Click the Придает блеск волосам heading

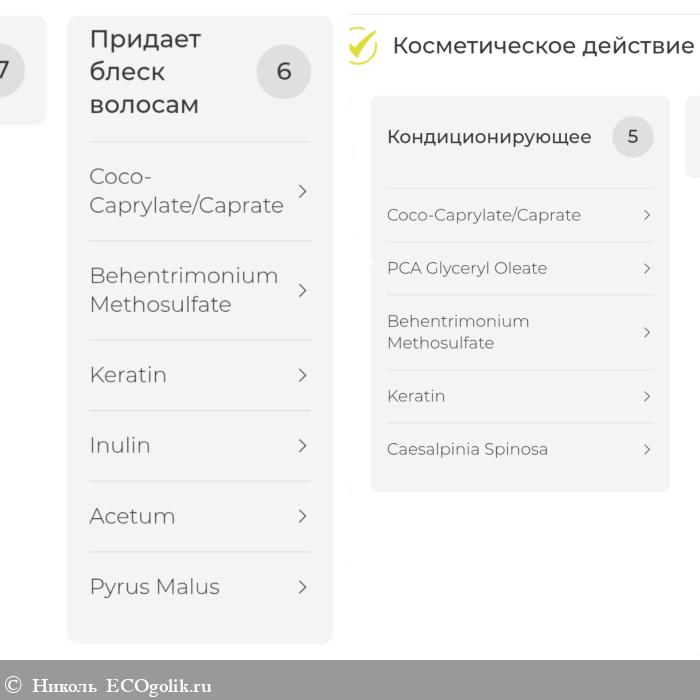click(x=145, y=72)
